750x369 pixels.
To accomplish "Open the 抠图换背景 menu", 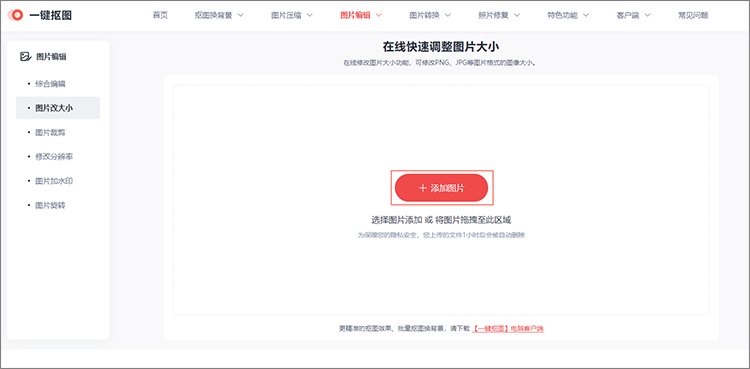I will [x=213, y=15].
